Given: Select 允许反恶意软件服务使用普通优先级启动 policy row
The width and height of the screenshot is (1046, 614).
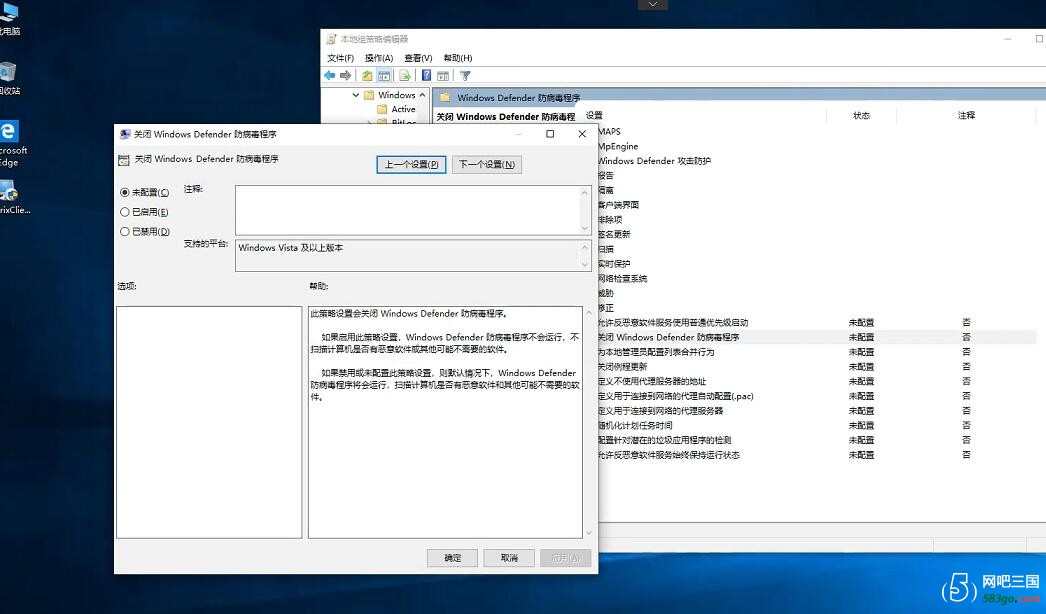Looking at the screenshot, I should tap(817, 322).
